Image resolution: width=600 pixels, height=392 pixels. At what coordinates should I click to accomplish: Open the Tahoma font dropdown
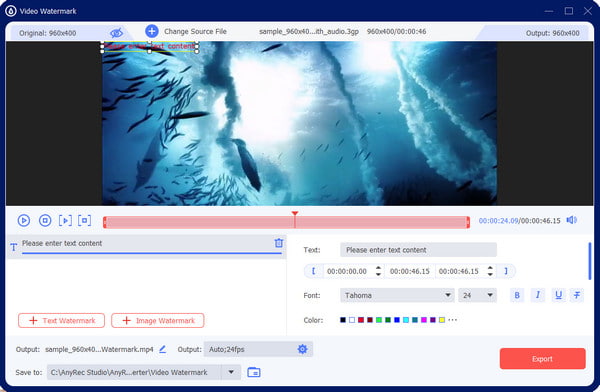pos(397,295)
